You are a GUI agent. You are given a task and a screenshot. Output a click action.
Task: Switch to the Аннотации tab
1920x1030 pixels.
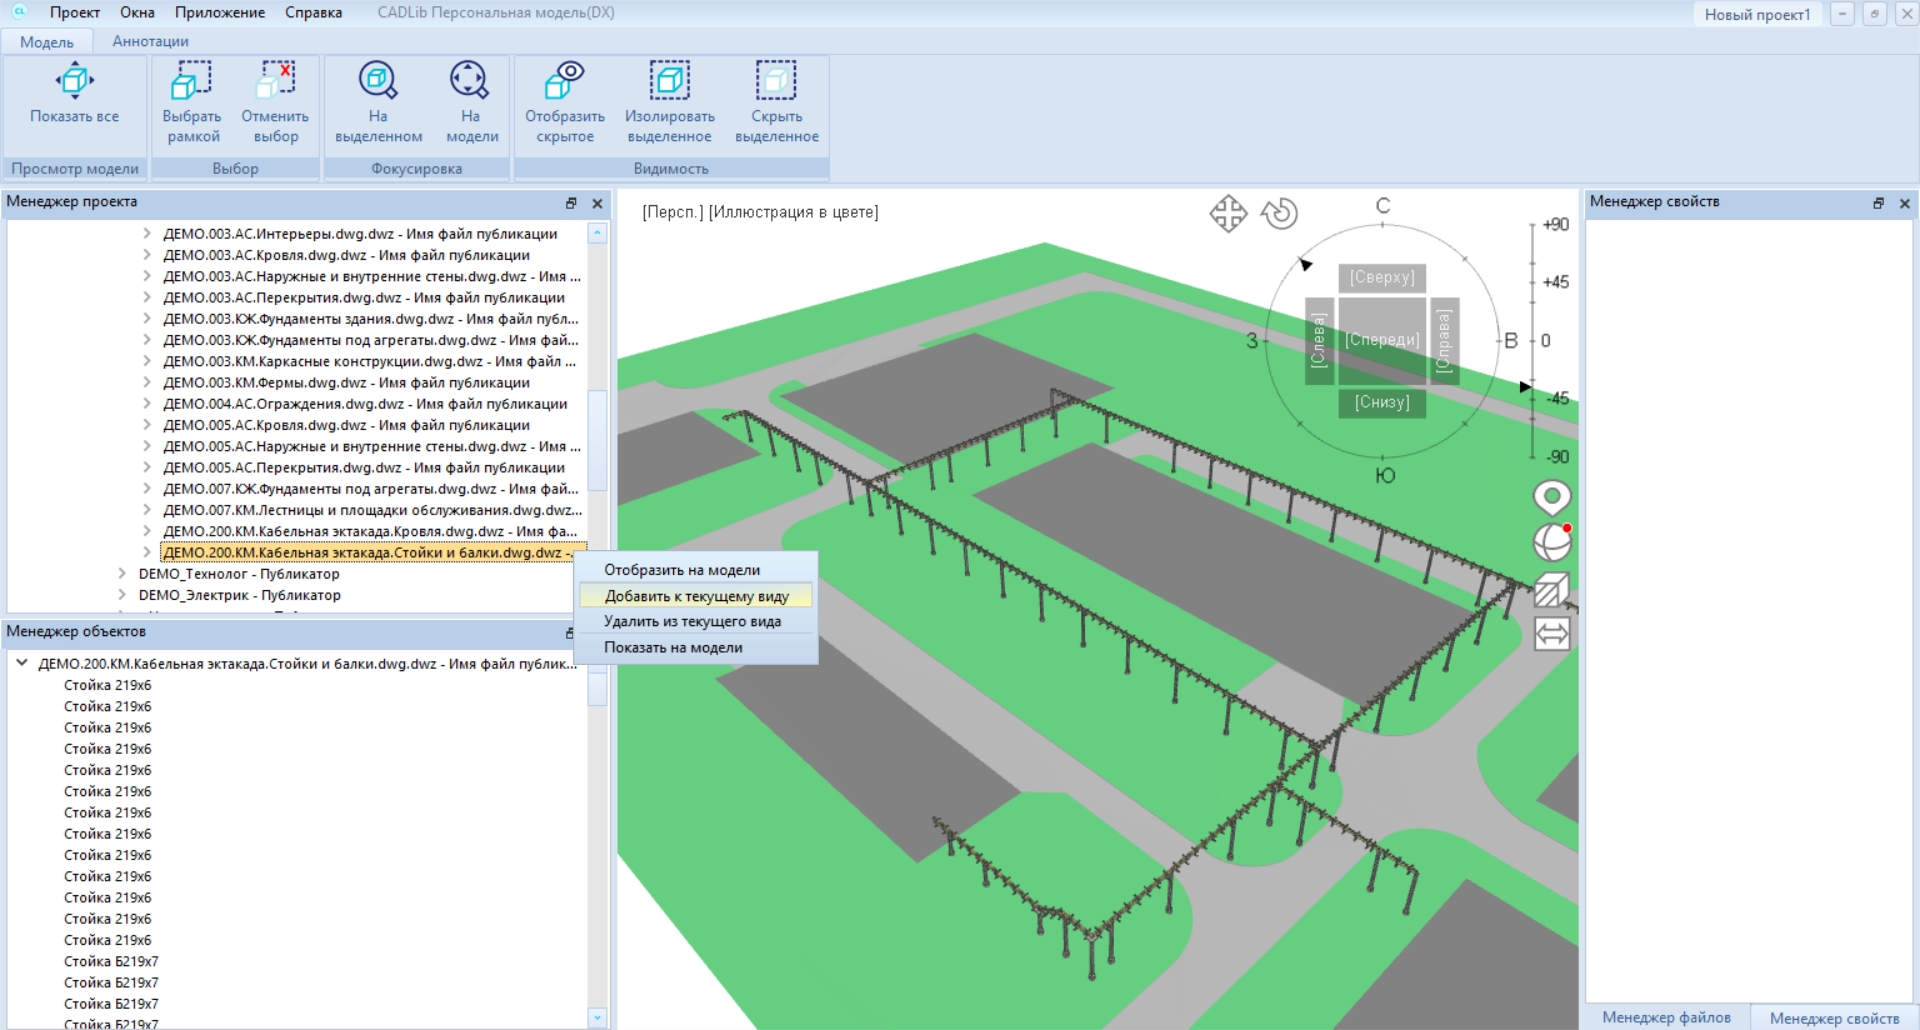[x=150, y=41]
